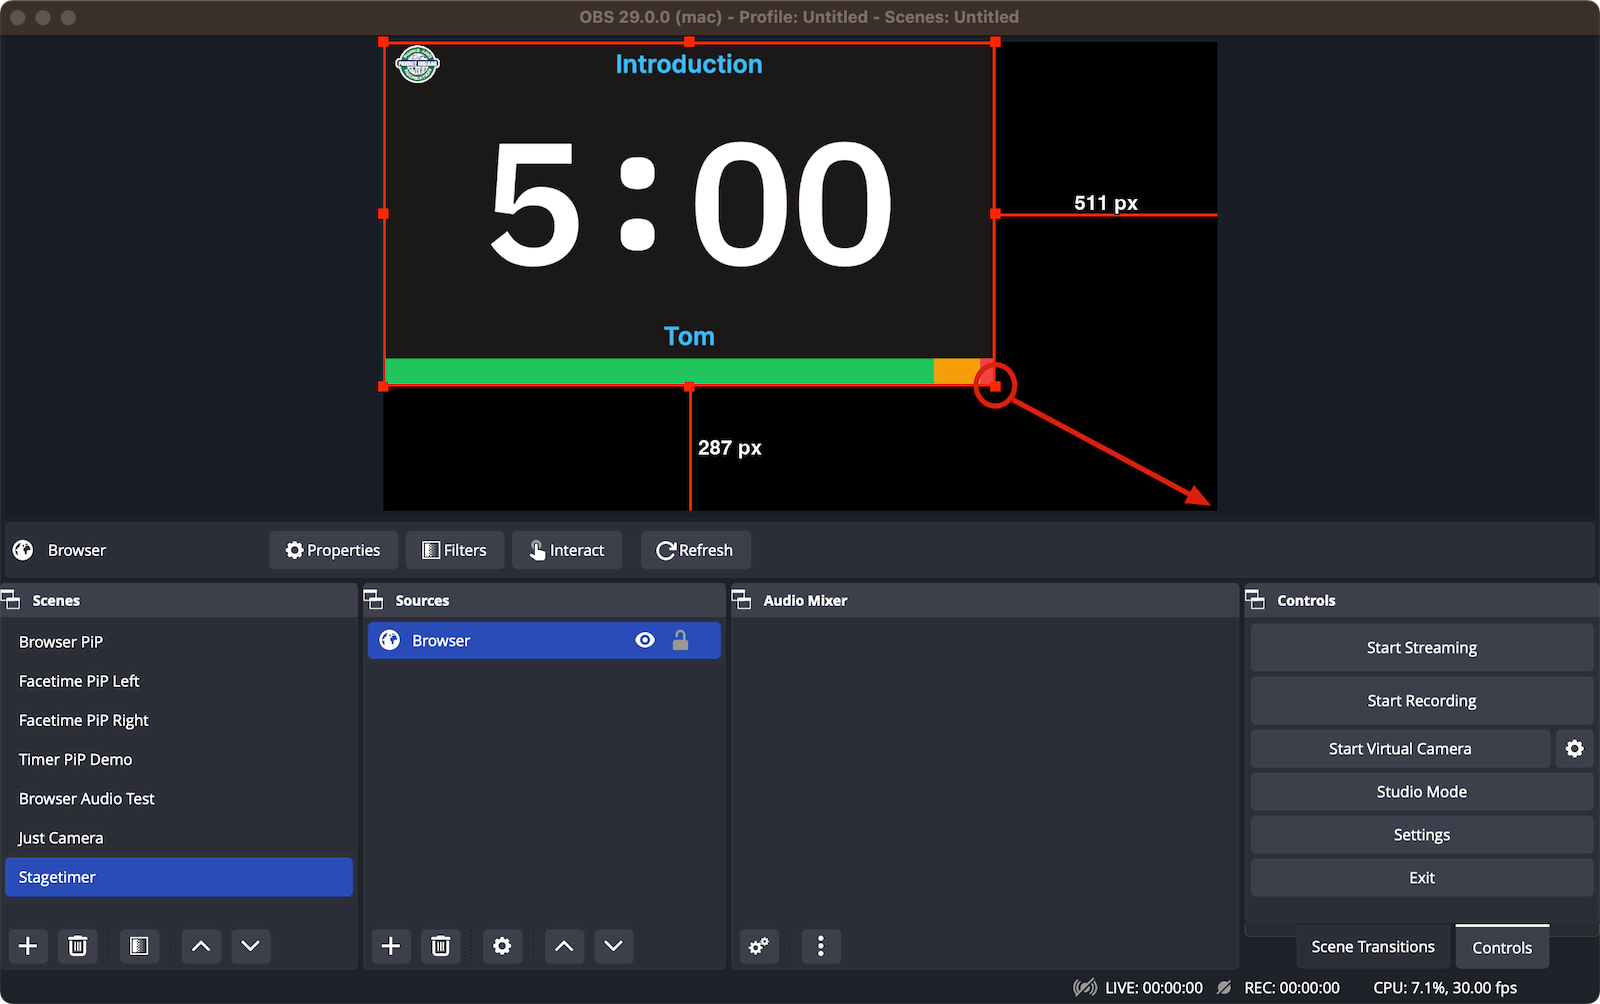1600x1004 pixels.
Task: Select the Controls tab at bottom
Action: 1501,948
